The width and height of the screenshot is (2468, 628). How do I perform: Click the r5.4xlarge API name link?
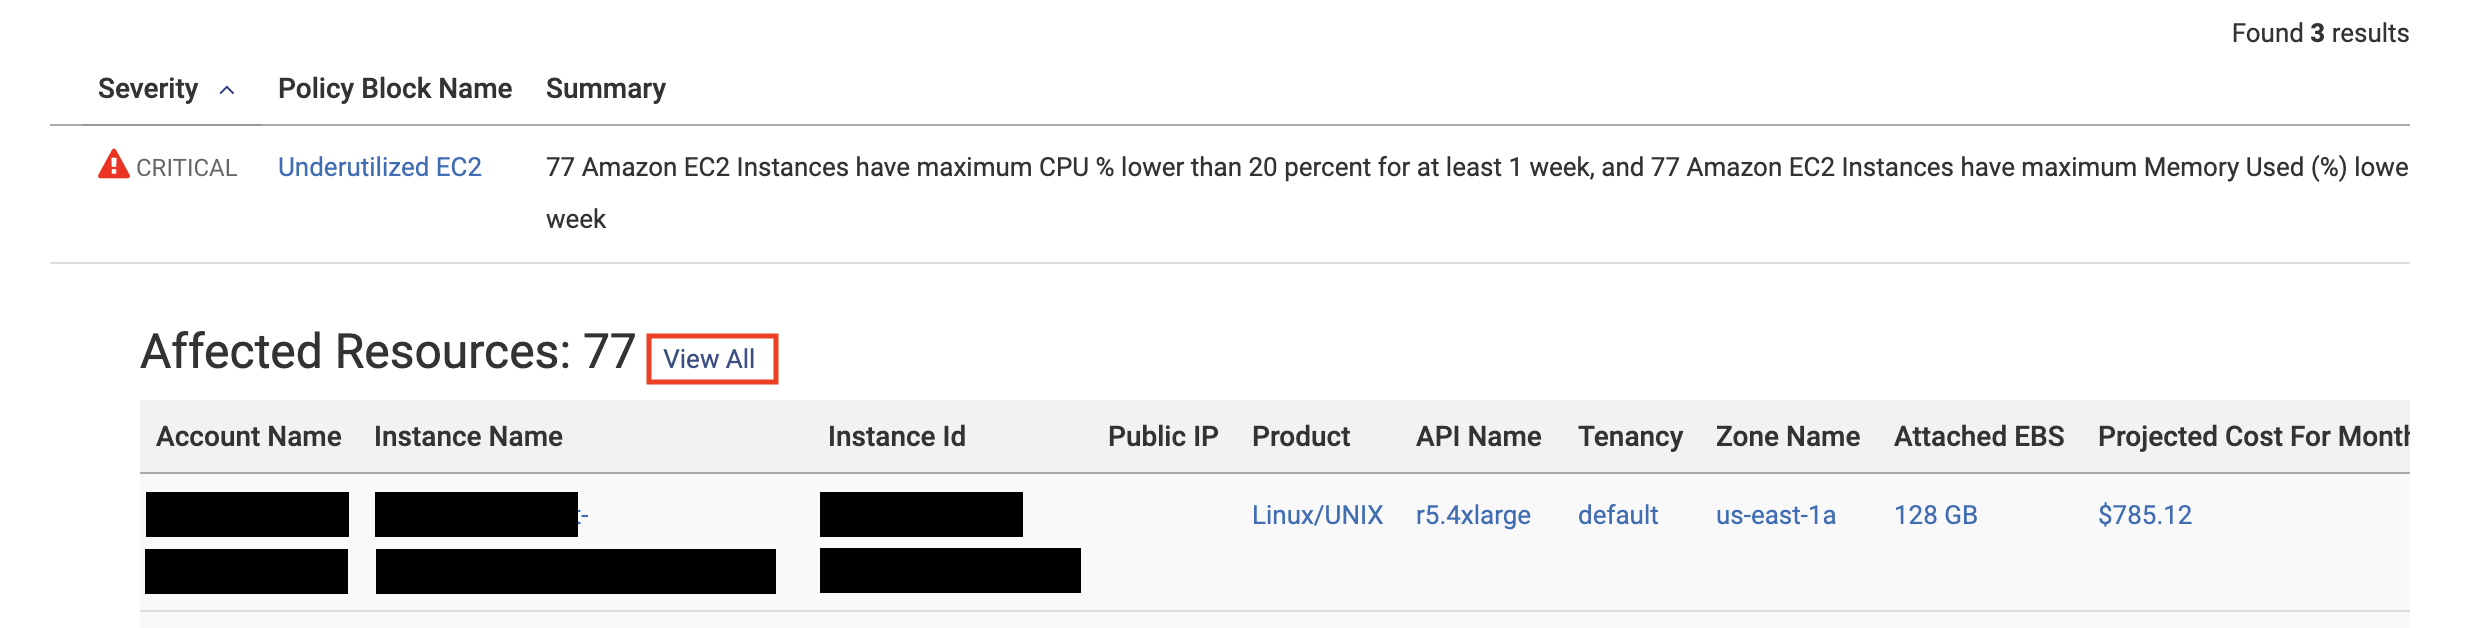click(x=1473, y=515)
